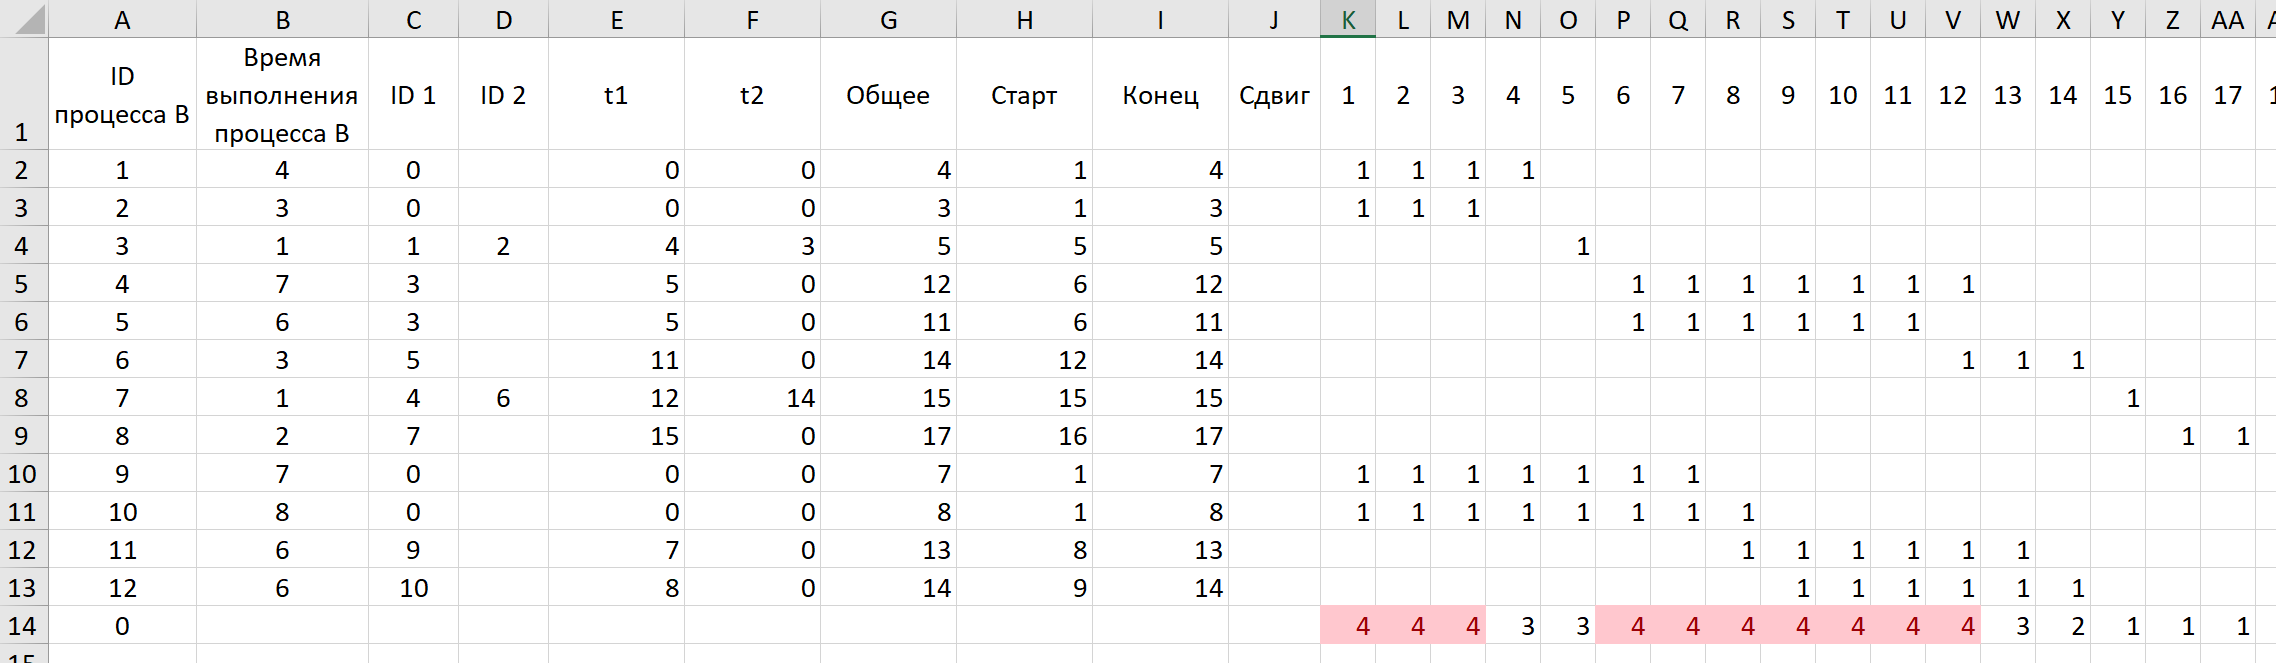This screenshot has width=2276, height=663.
Task: Select the 'Общее' header cell
Action: (x=888, y=95)
